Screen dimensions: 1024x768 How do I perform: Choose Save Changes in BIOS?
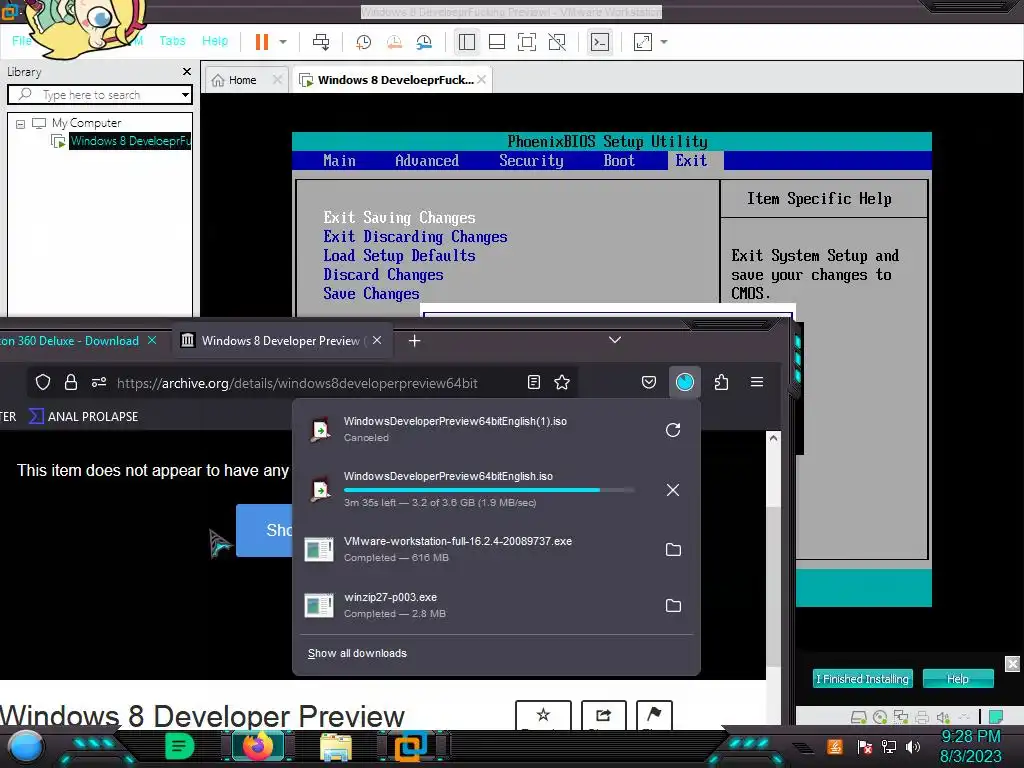tap(371, 293)
